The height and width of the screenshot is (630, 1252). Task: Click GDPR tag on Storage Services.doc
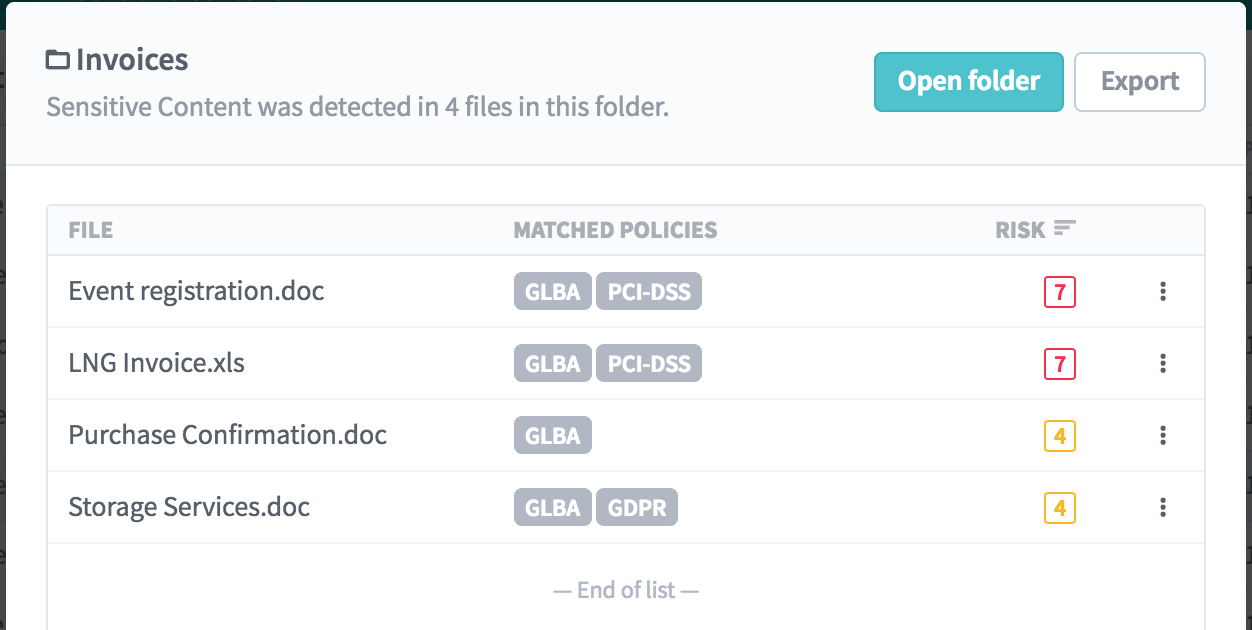pyautogui.click(x=637, y=508)
